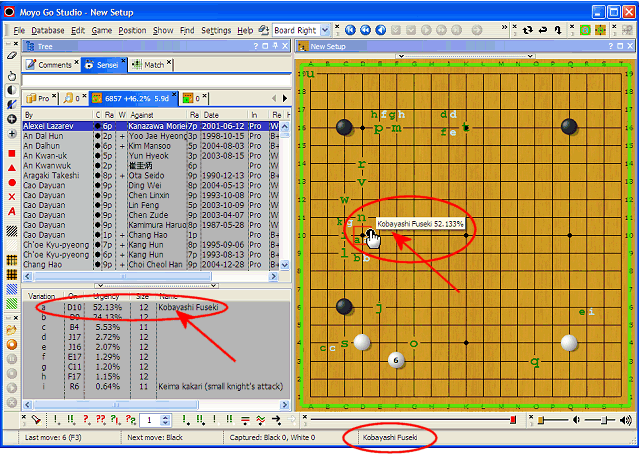
Task: Adjust the move position slider handle
Action: (513, 420)
